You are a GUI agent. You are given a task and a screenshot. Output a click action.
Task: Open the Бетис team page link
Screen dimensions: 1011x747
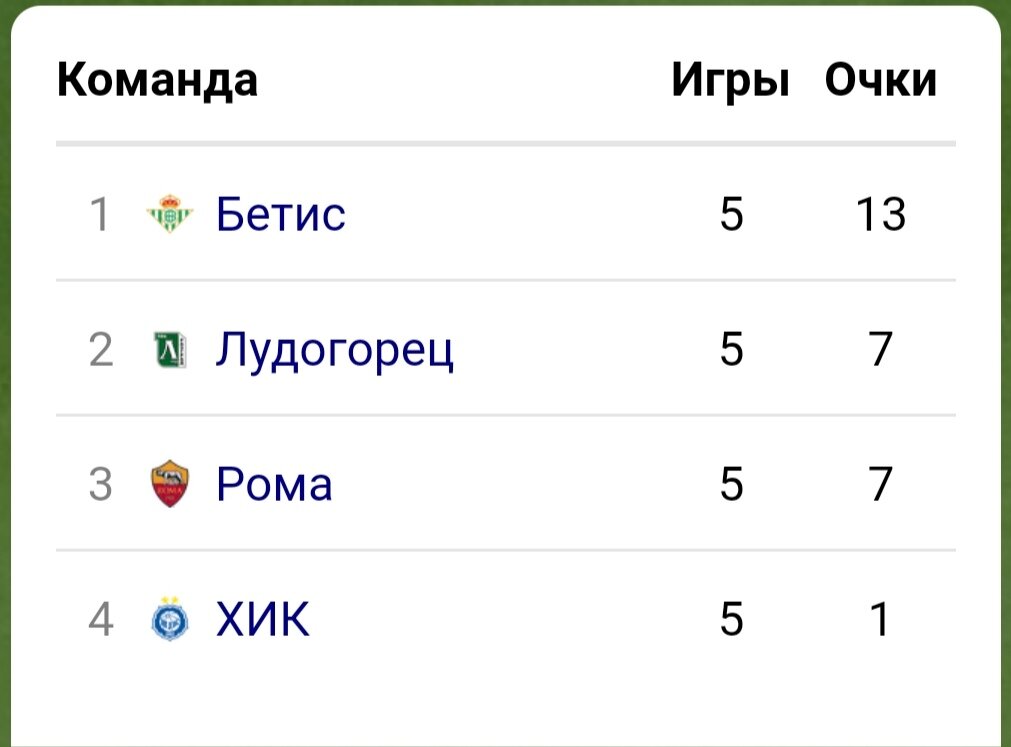[281, 215]
